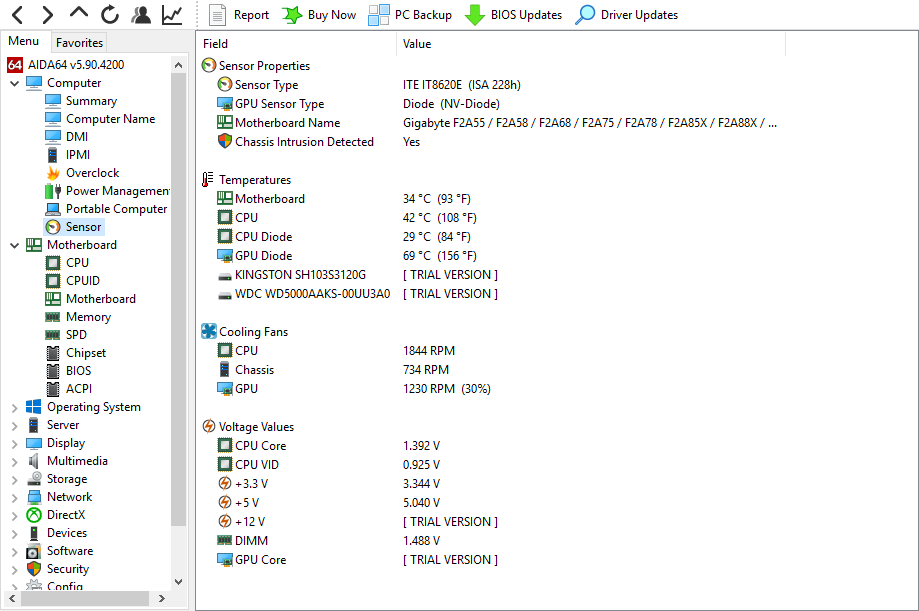
Task: Select the Chassis Intrusion Detected row
Action: tap(492, 142)
